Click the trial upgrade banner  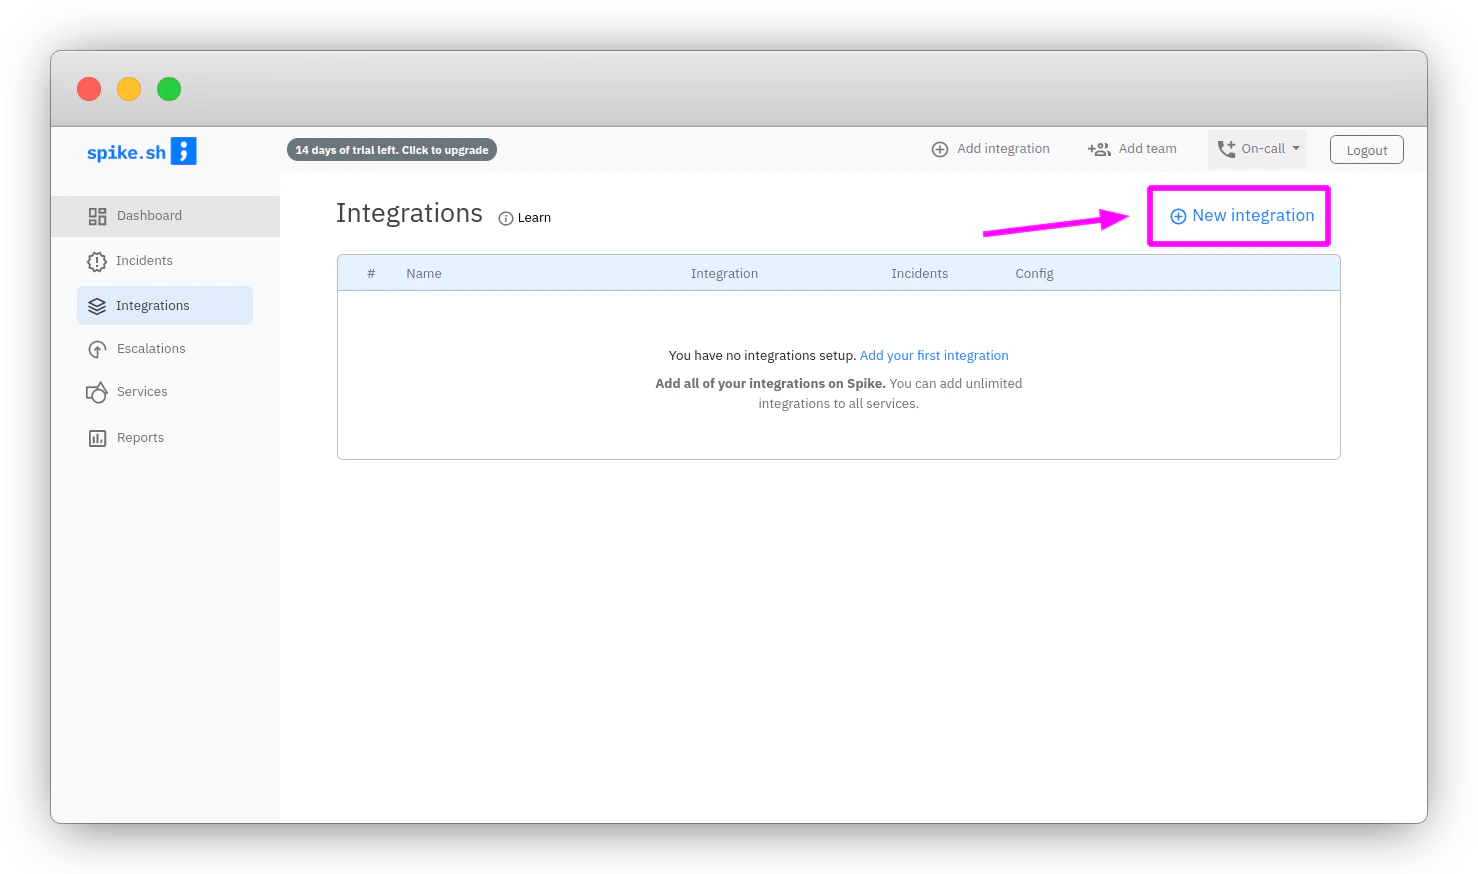click(391, 149)
